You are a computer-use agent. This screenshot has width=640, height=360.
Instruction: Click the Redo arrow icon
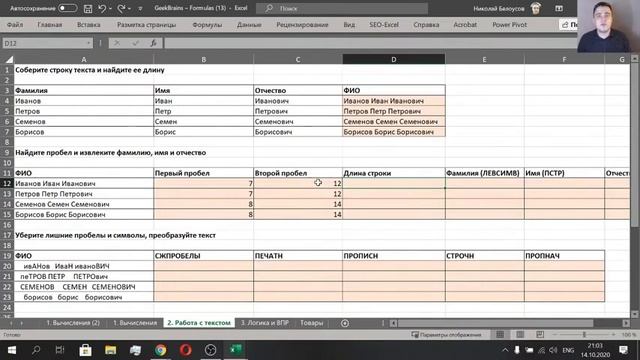pos(121,8)
